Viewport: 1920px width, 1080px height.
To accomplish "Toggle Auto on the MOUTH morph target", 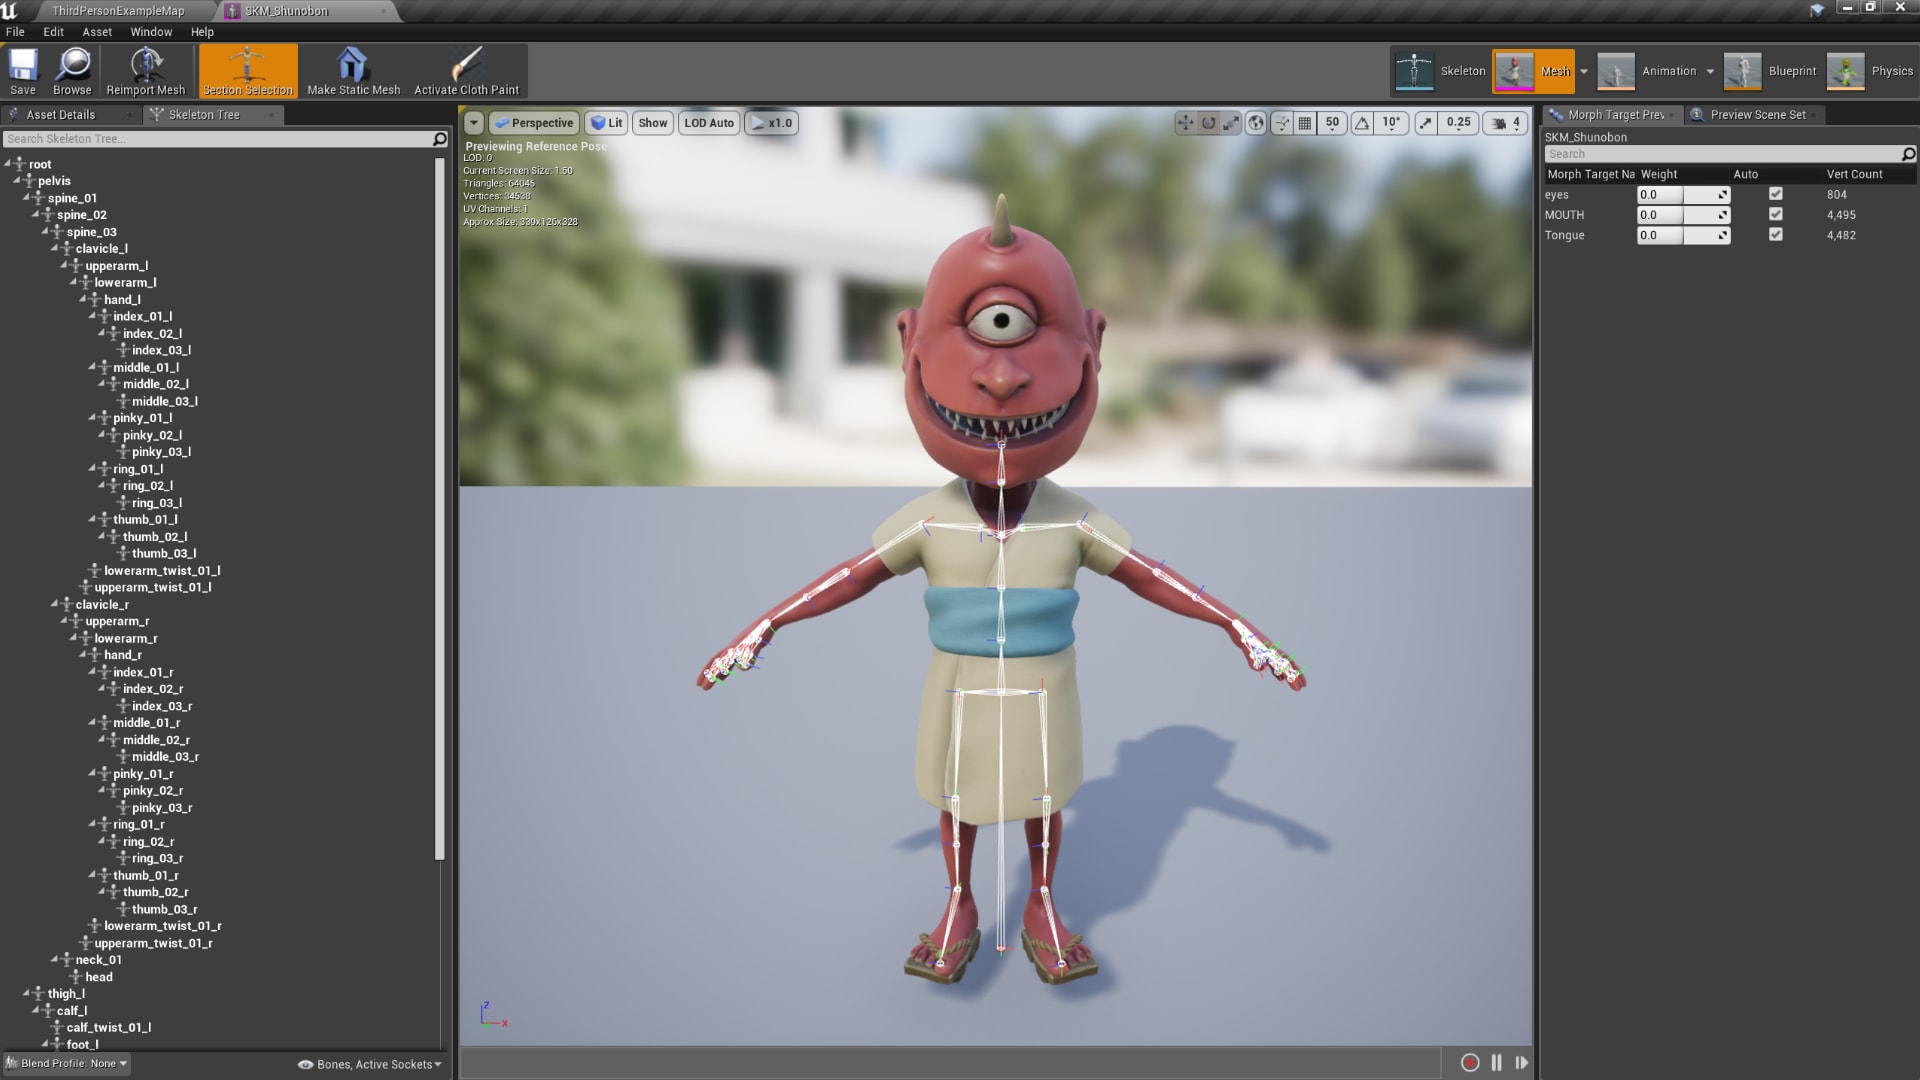I will [x=1776, y=214].
